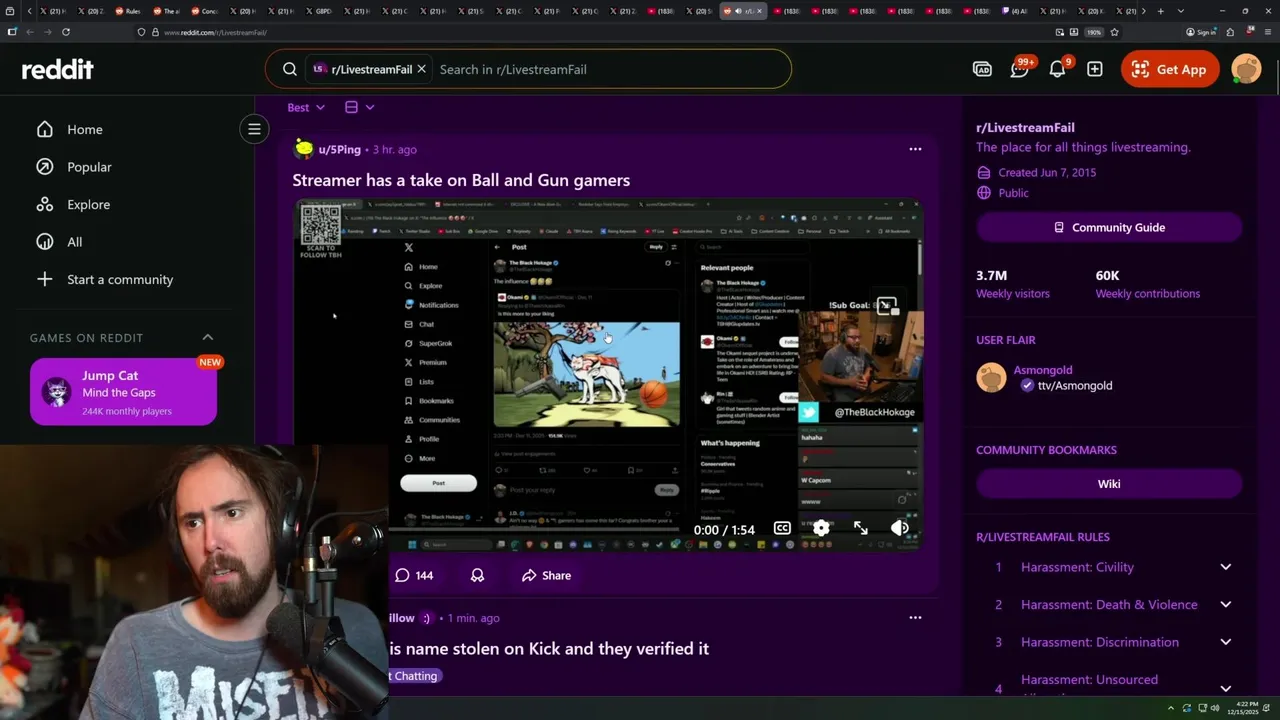Open the video settings gear
The height and width of the screenshot is (720, 1280).
coord(821,528)
